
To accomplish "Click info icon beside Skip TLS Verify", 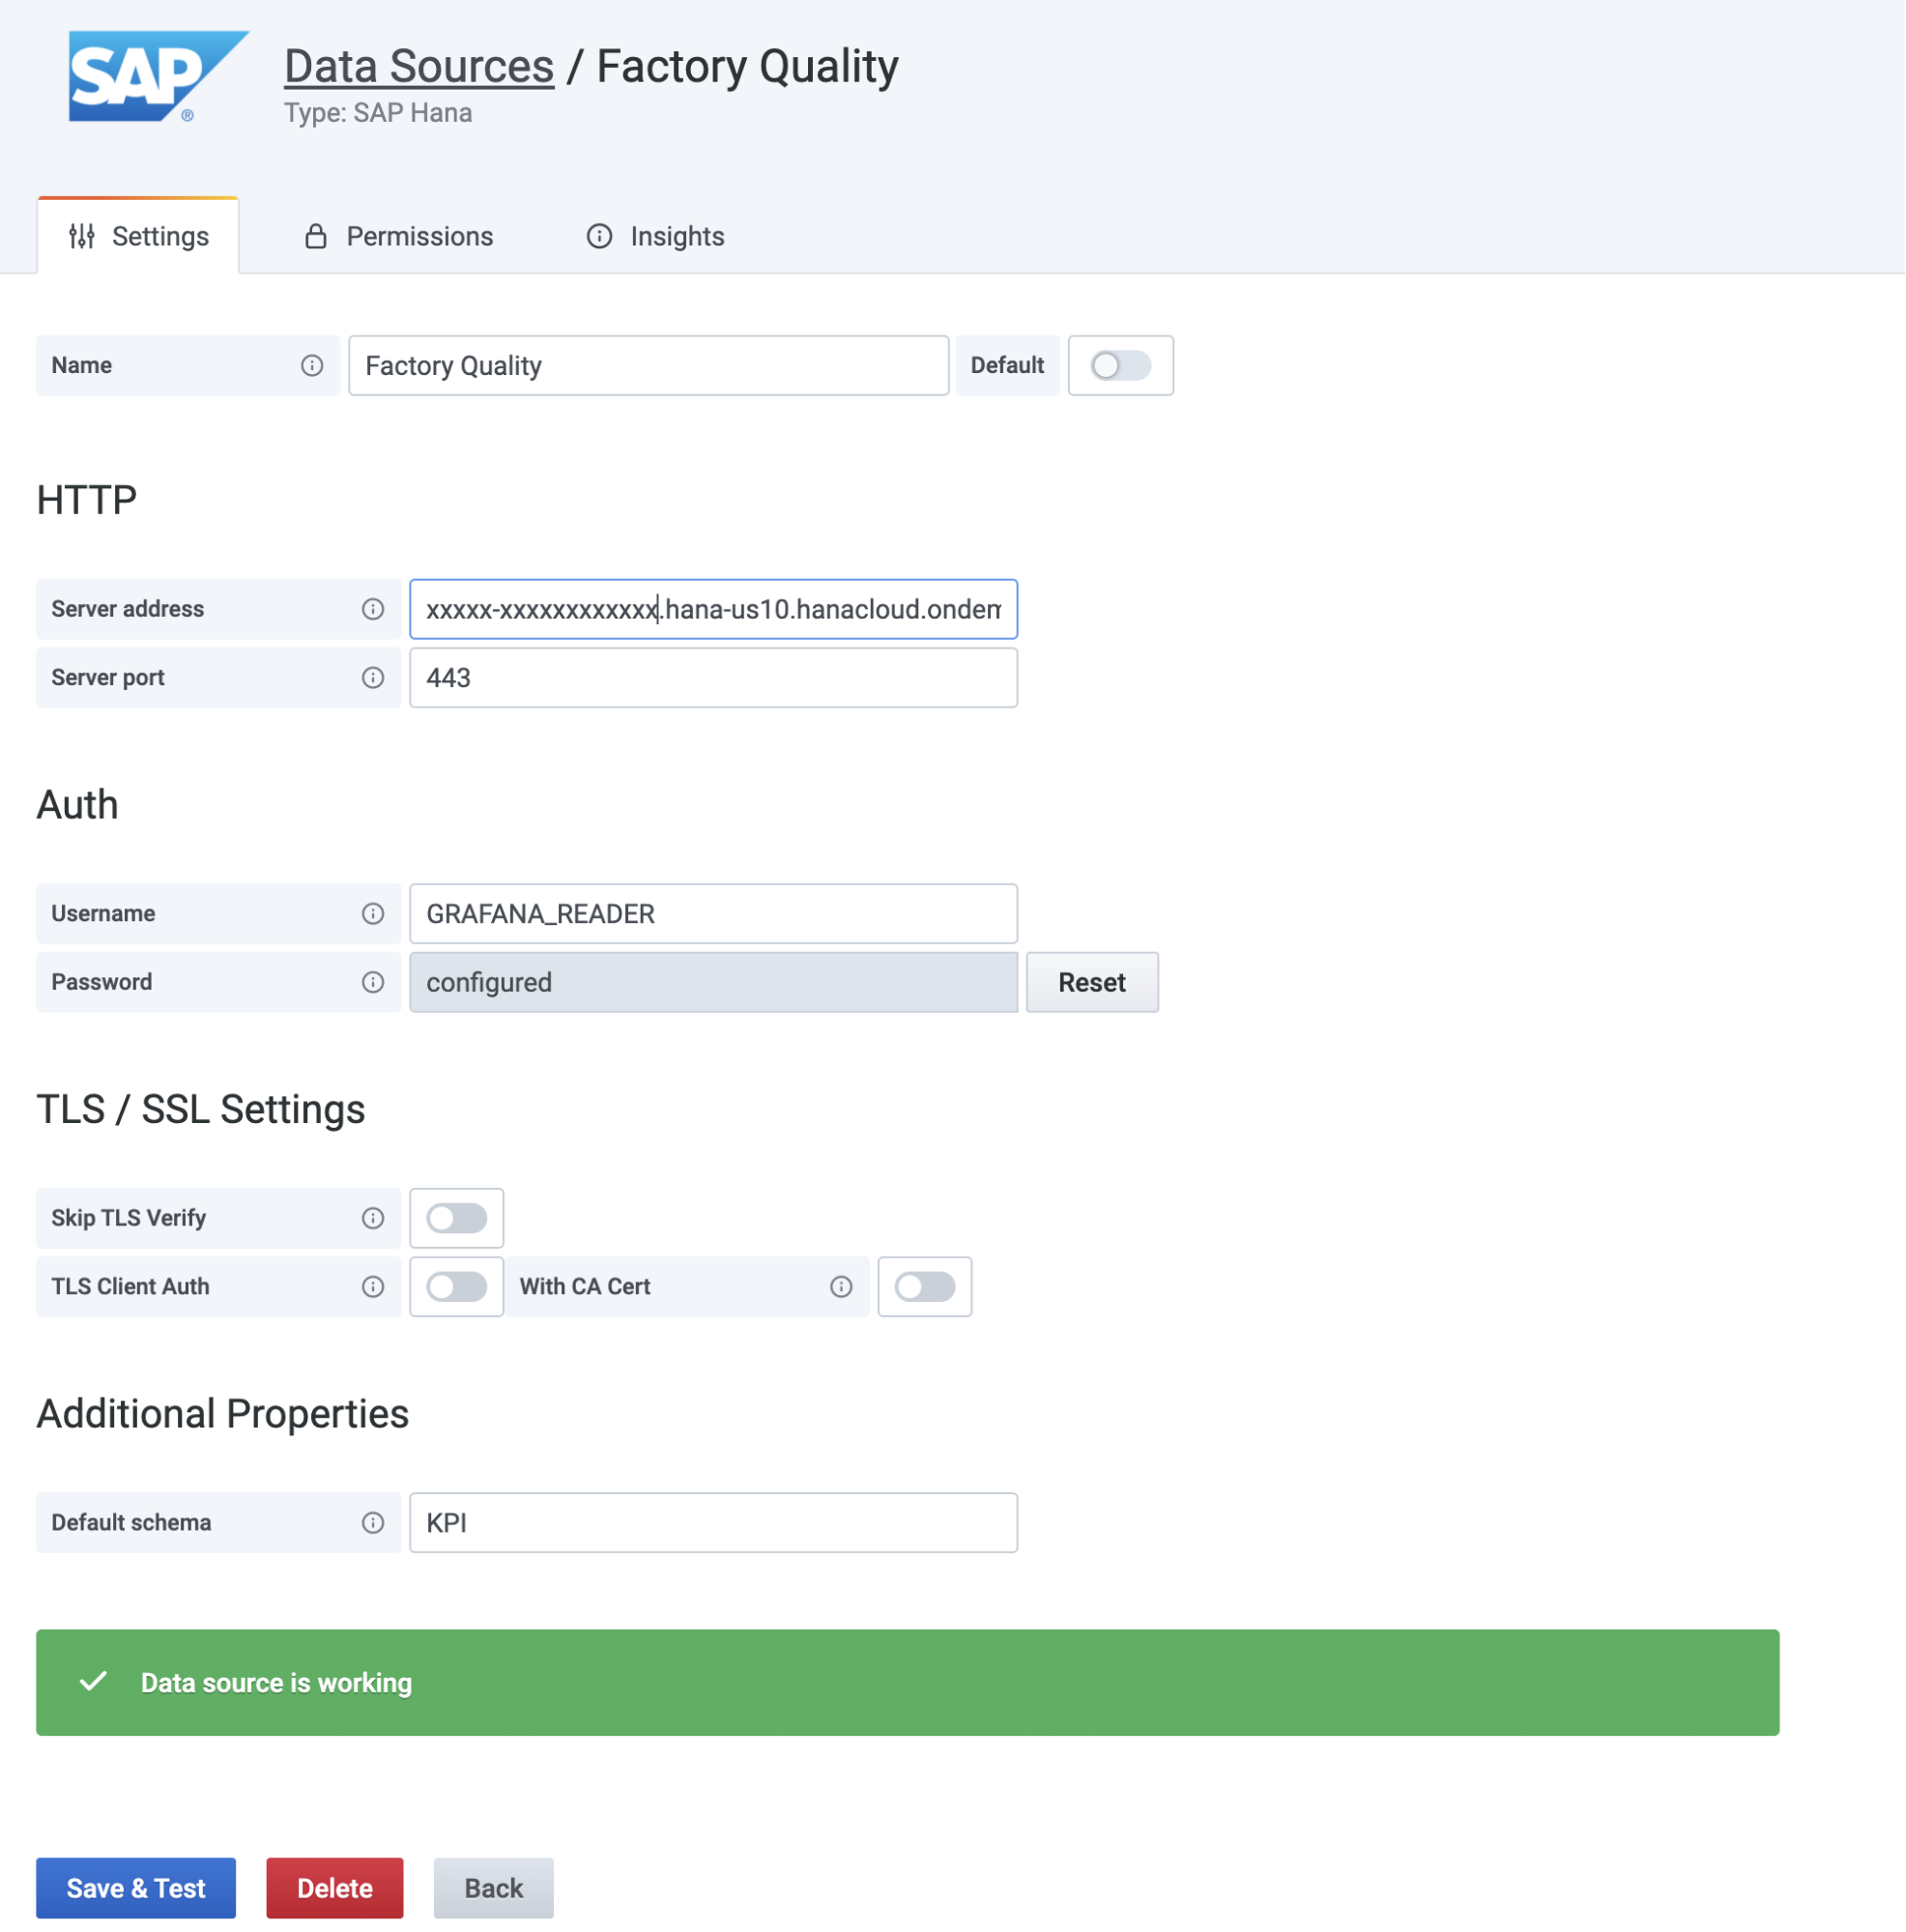I will click(373, 1218).
